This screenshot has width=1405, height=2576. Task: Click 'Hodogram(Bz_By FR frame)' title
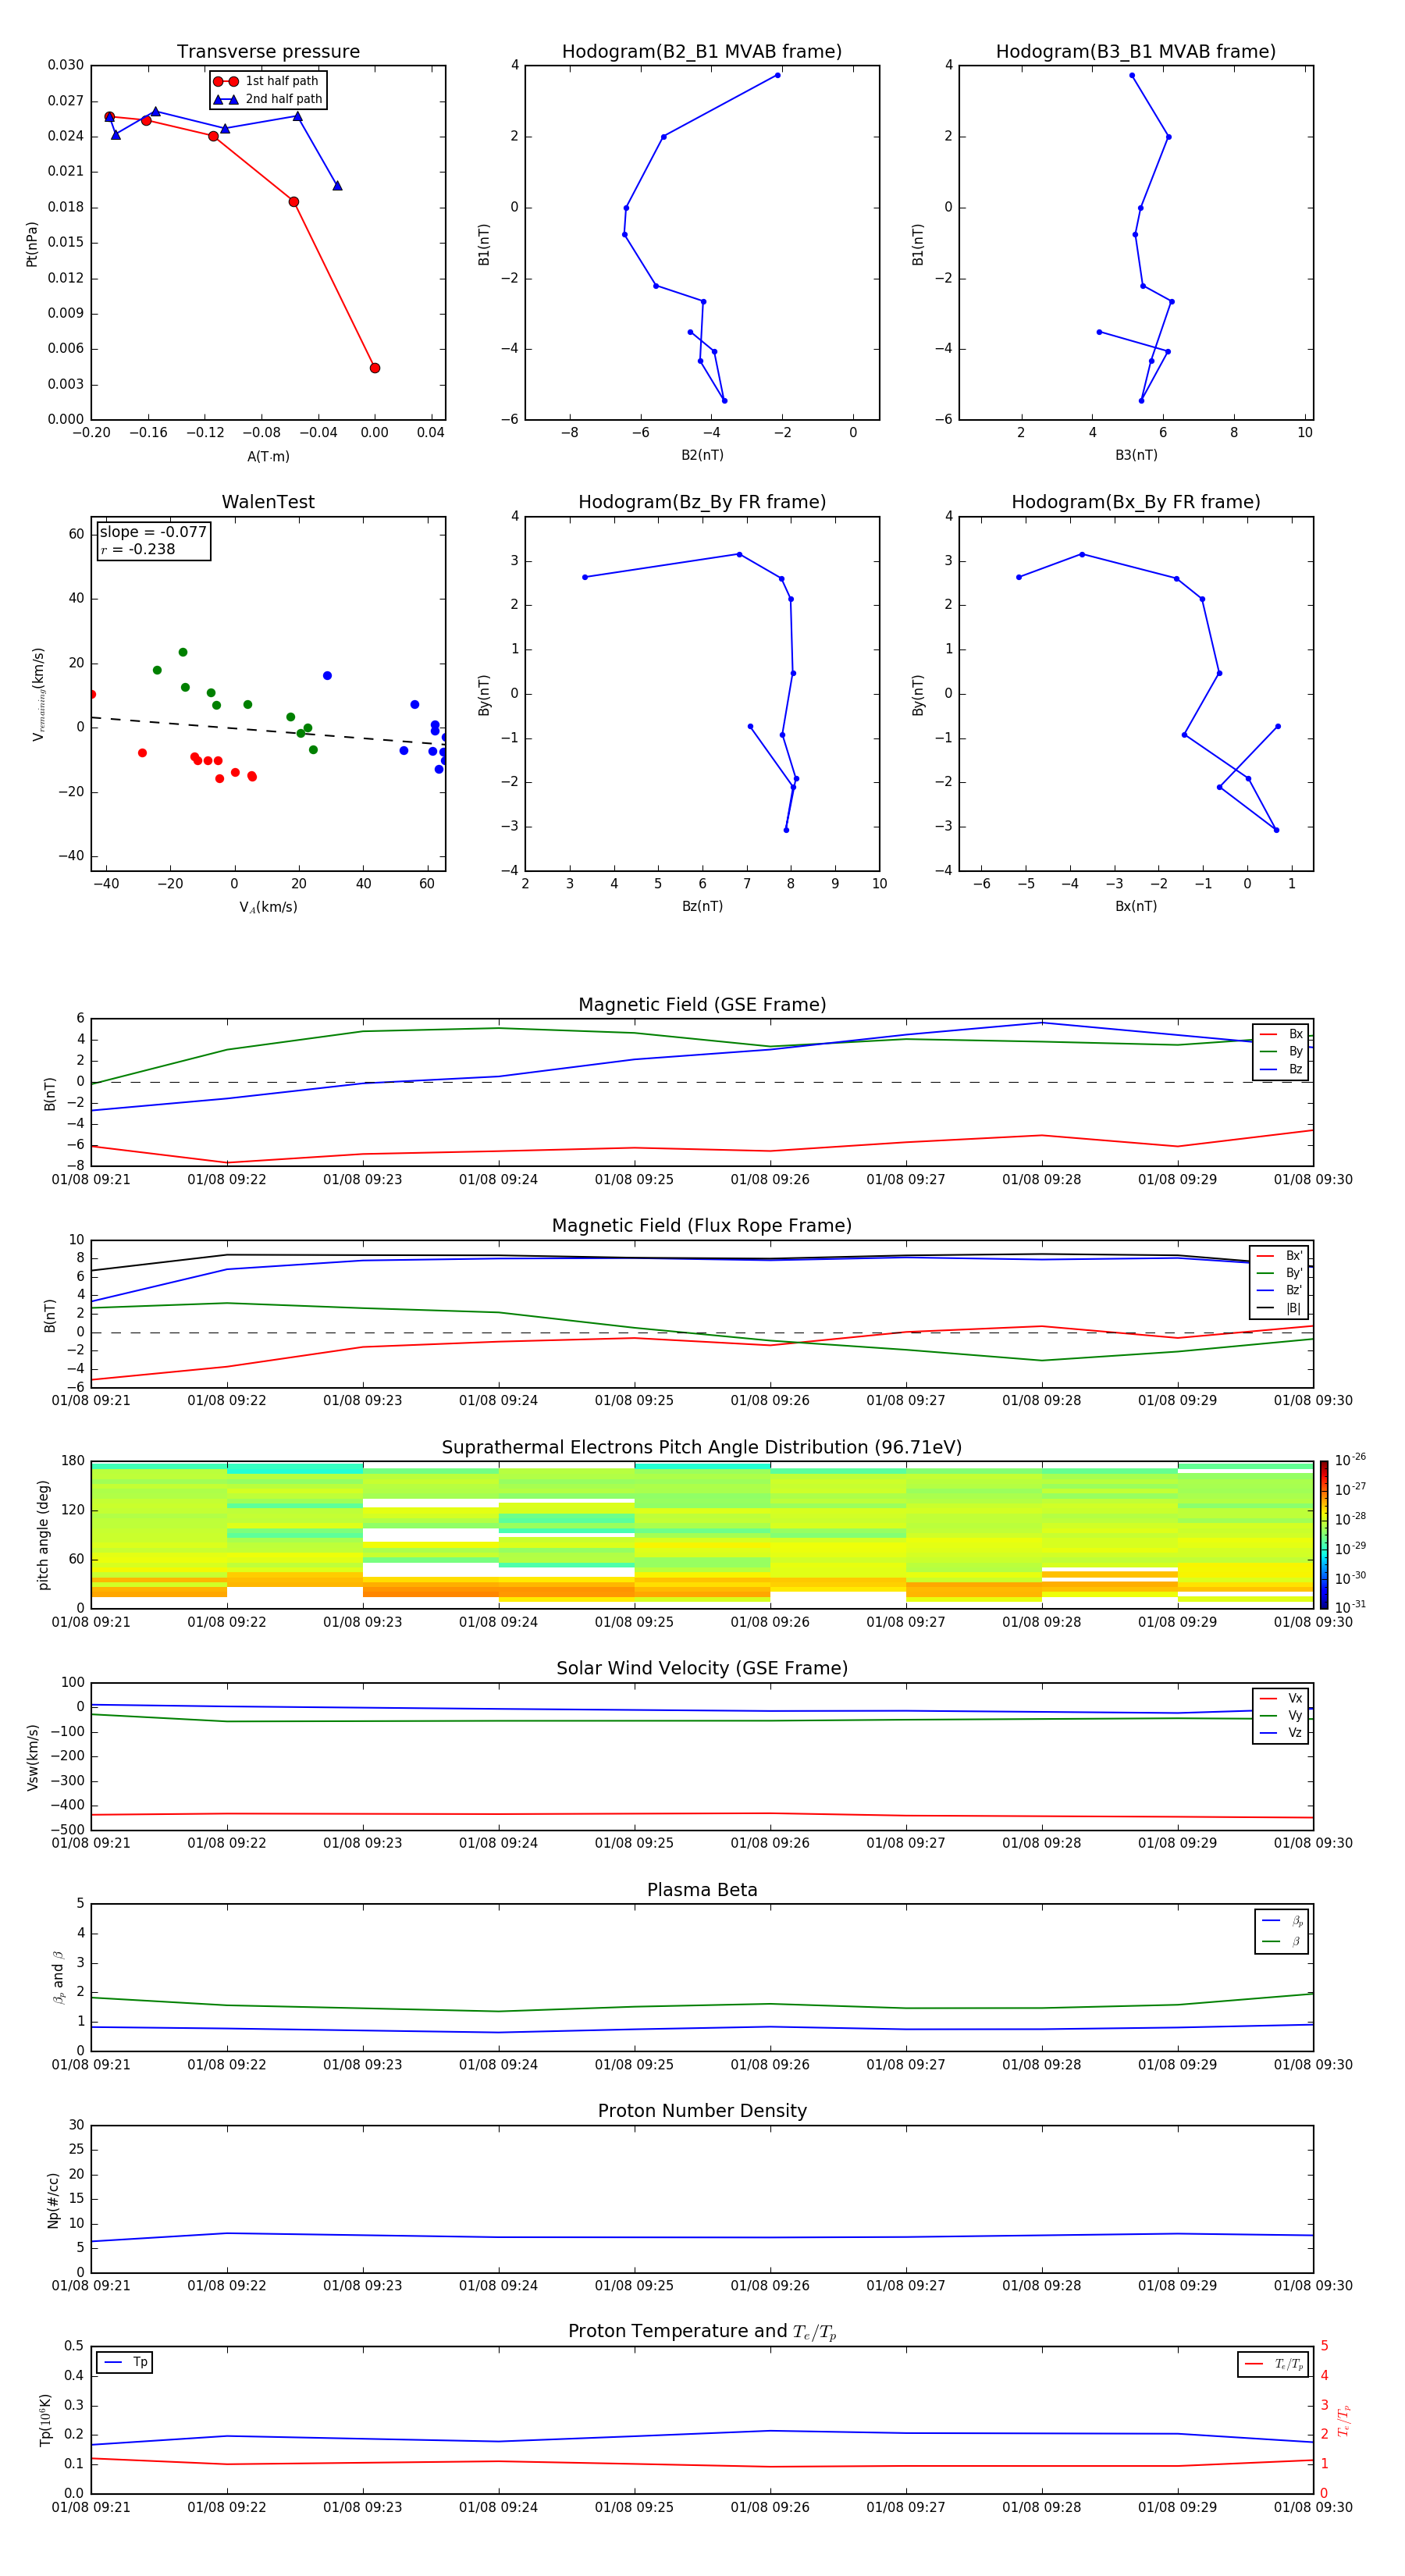pos(702,502)
